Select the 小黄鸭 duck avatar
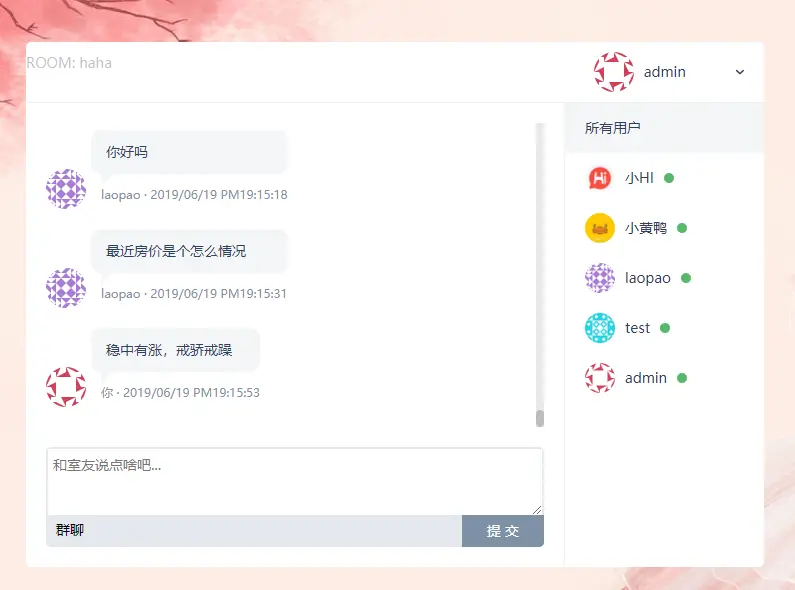 coord(600,228)
